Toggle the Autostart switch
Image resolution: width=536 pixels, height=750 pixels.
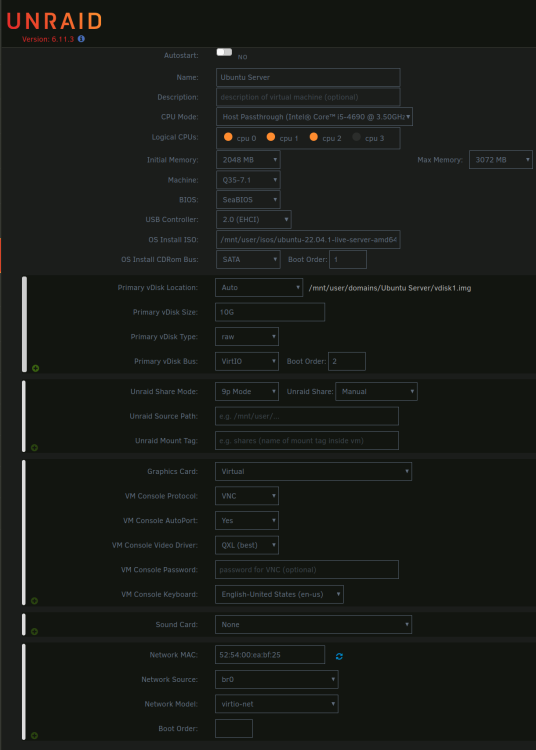(x=224, y=52)
